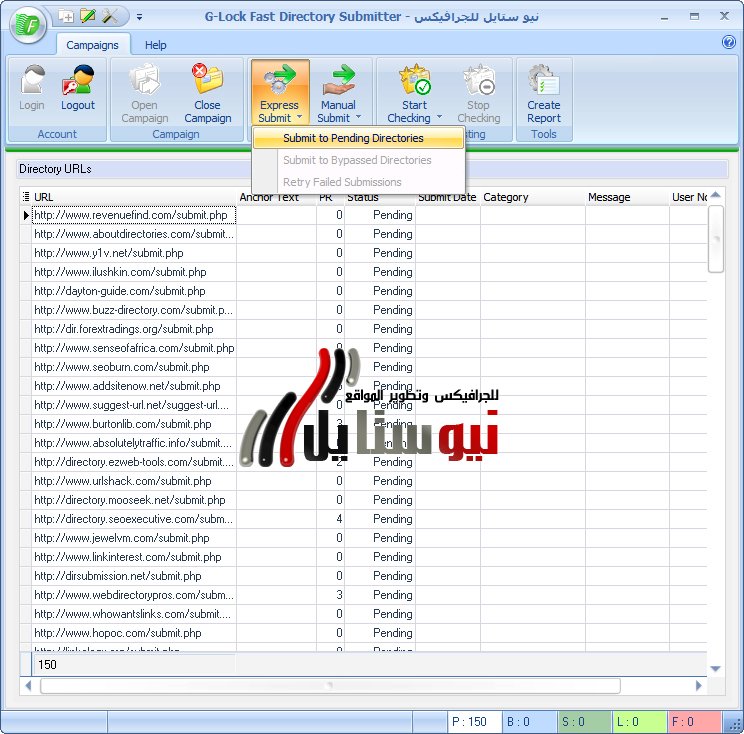Select row http://www.addsitenow.net/submit.php
Image resolution: width=744 pixels, height=734 pixels.
coord(134,386)
